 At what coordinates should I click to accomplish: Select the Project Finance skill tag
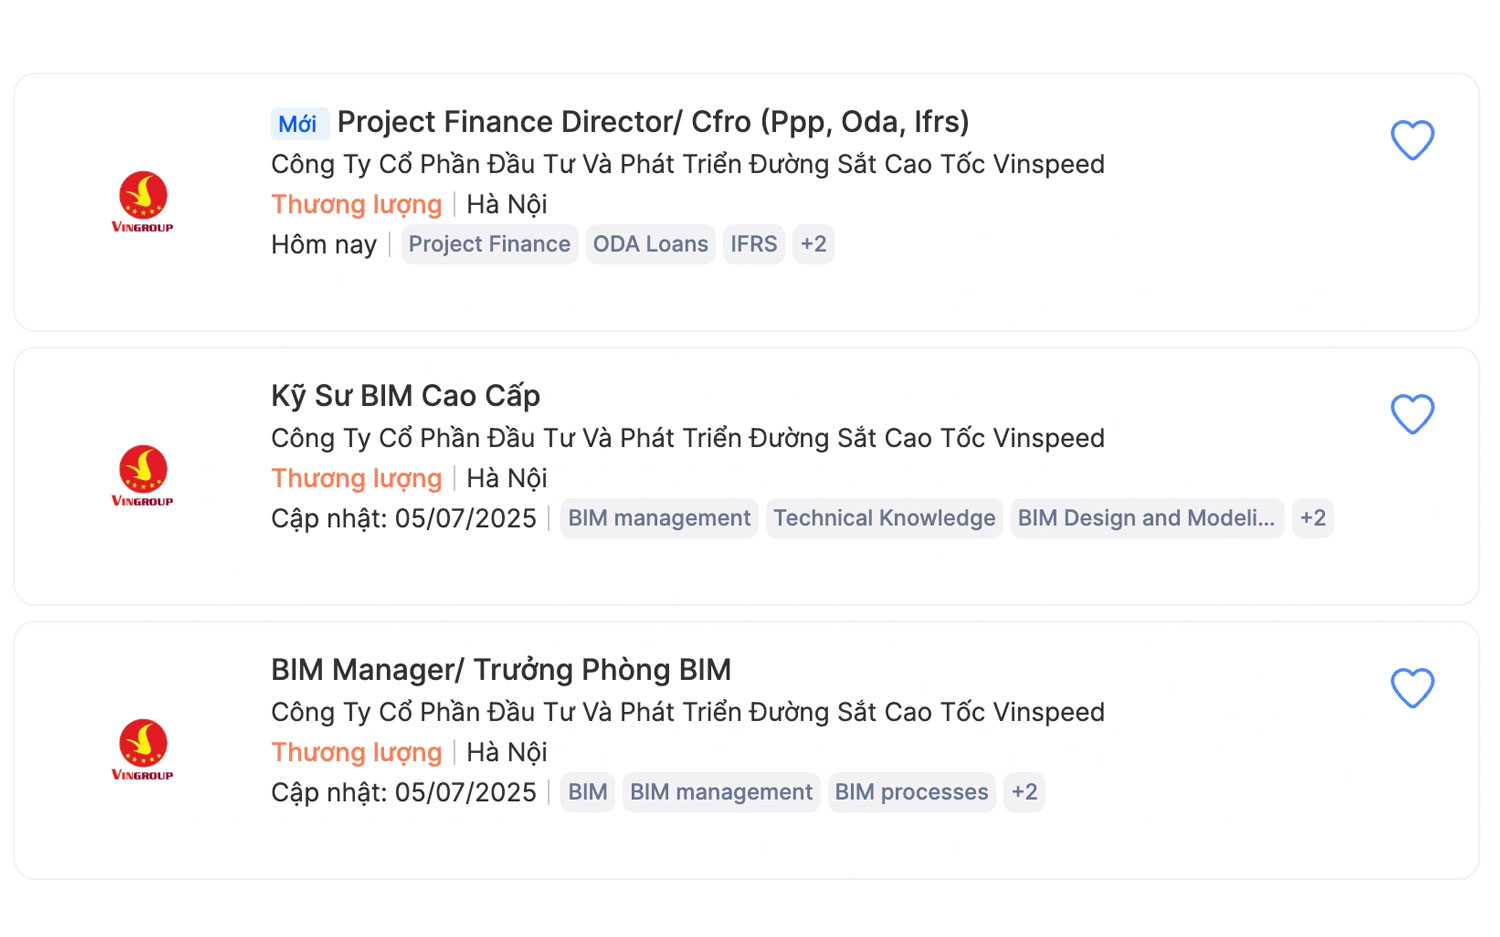[489, 244]
